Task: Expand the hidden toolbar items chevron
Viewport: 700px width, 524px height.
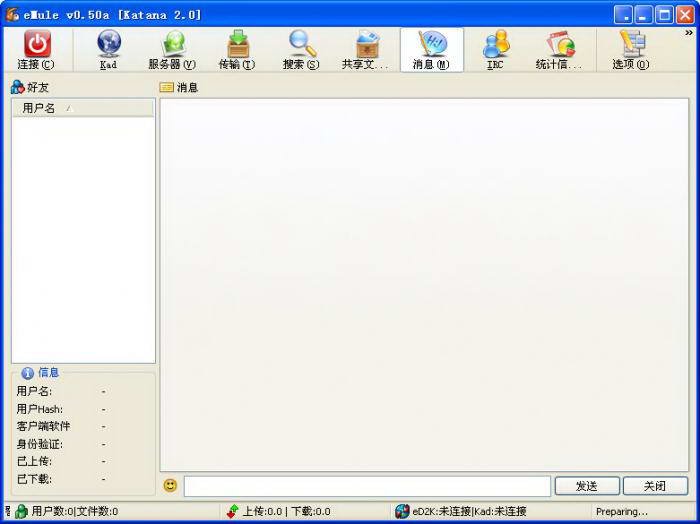Action: coord(688,33)
